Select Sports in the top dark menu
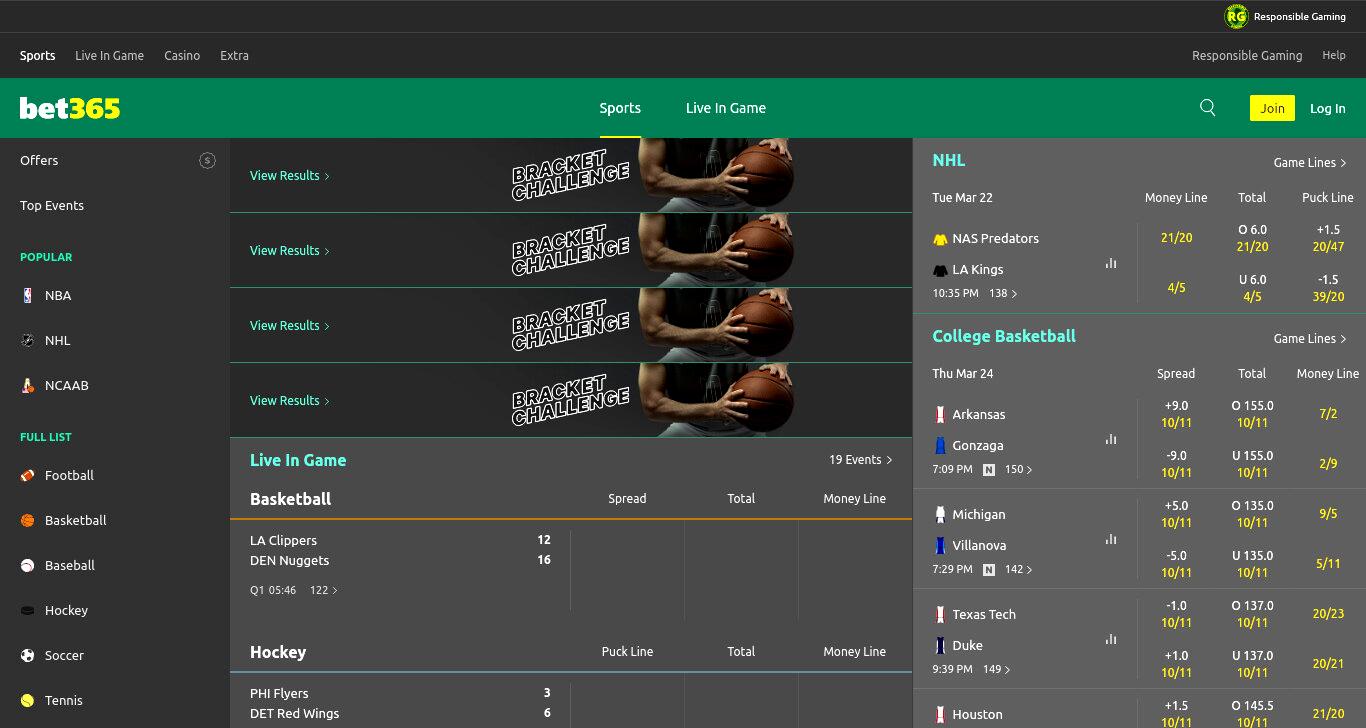1366x728 pixels. (x=38, y=55)
